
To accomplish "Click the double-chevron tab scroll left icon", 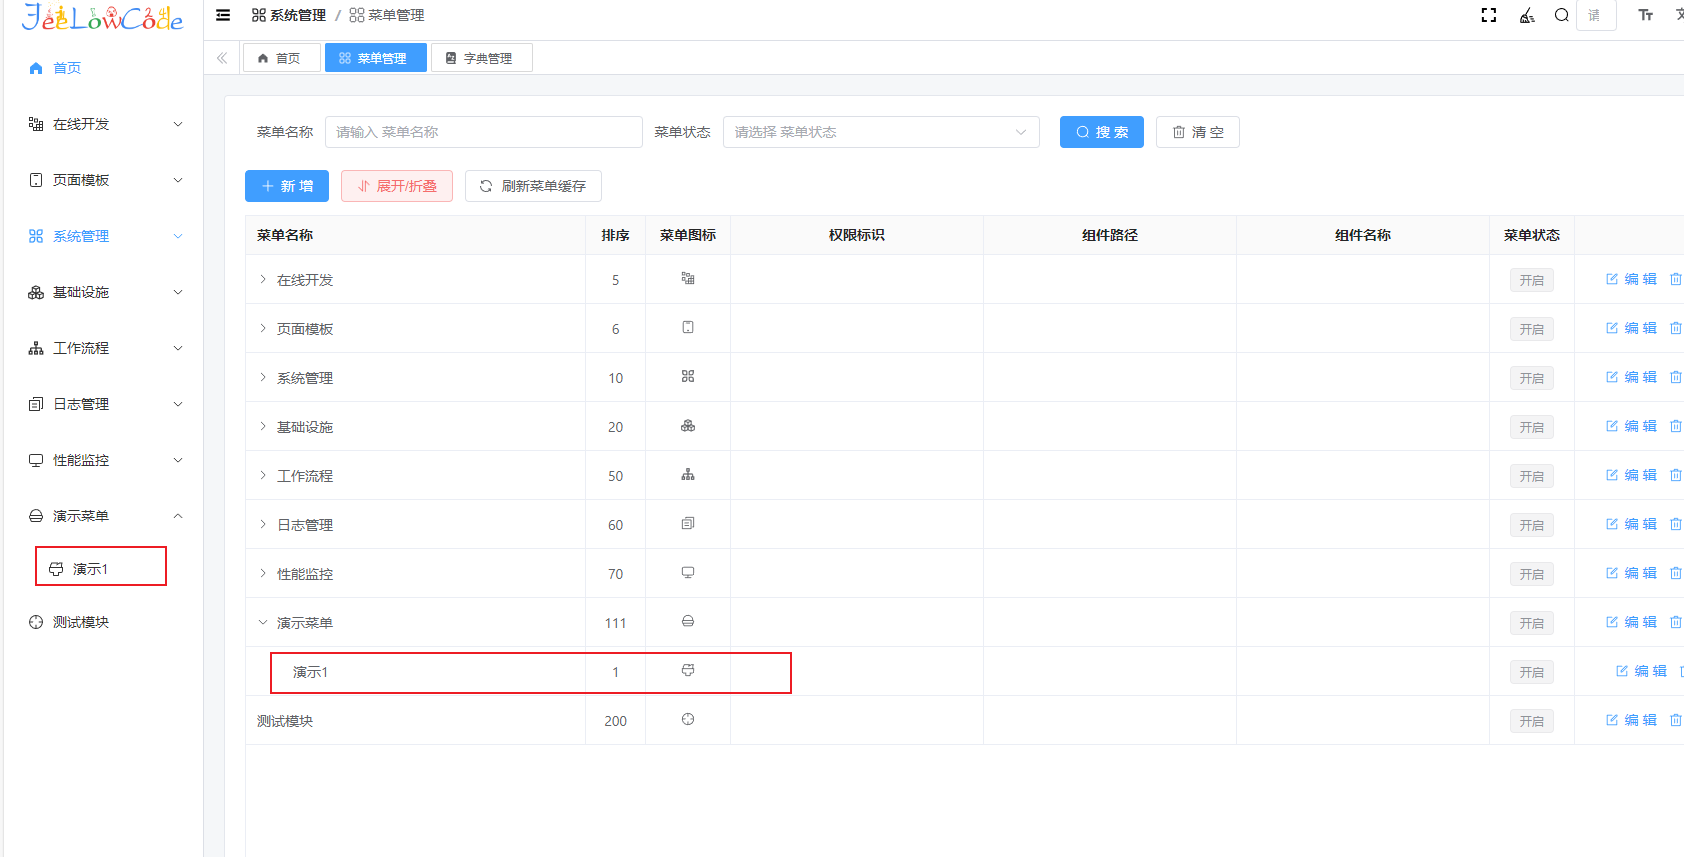I will pos(222,58).
